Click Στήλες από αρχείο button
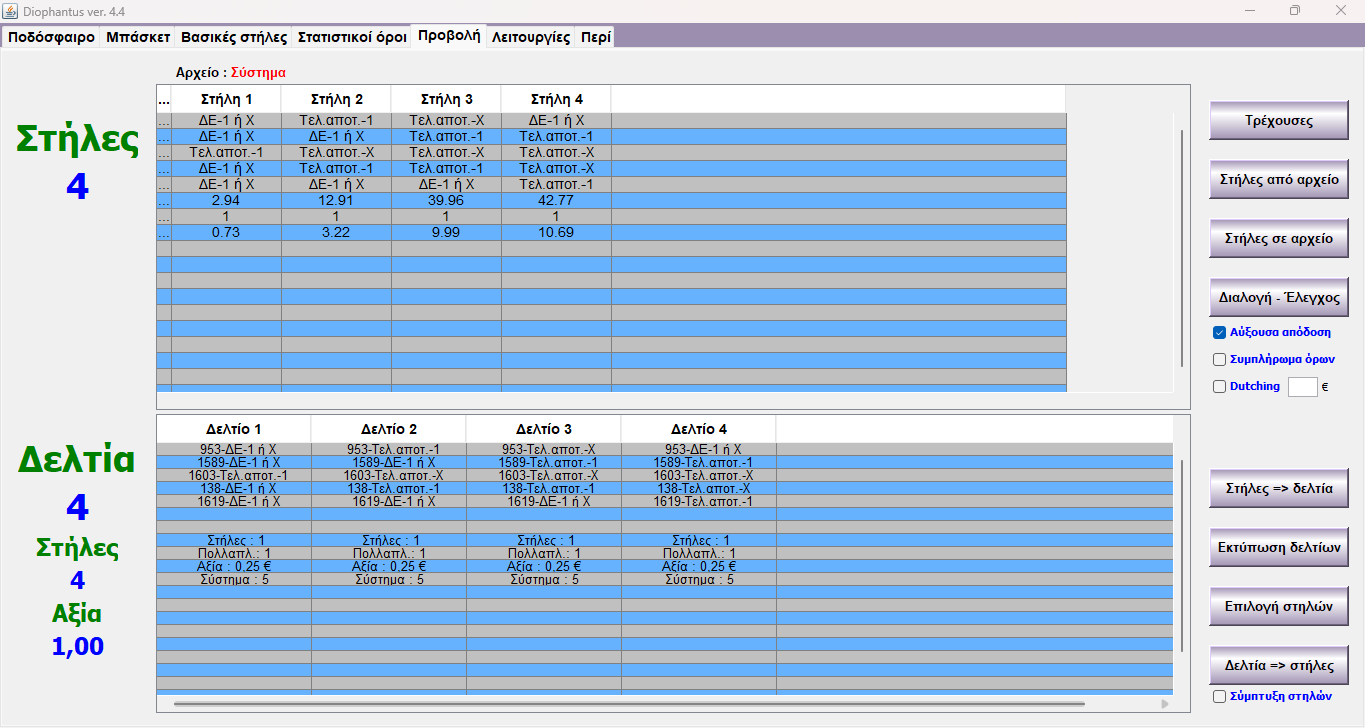Viewport: 1365px width, 728px height. pyautogui.click(x=1279, y=180)
